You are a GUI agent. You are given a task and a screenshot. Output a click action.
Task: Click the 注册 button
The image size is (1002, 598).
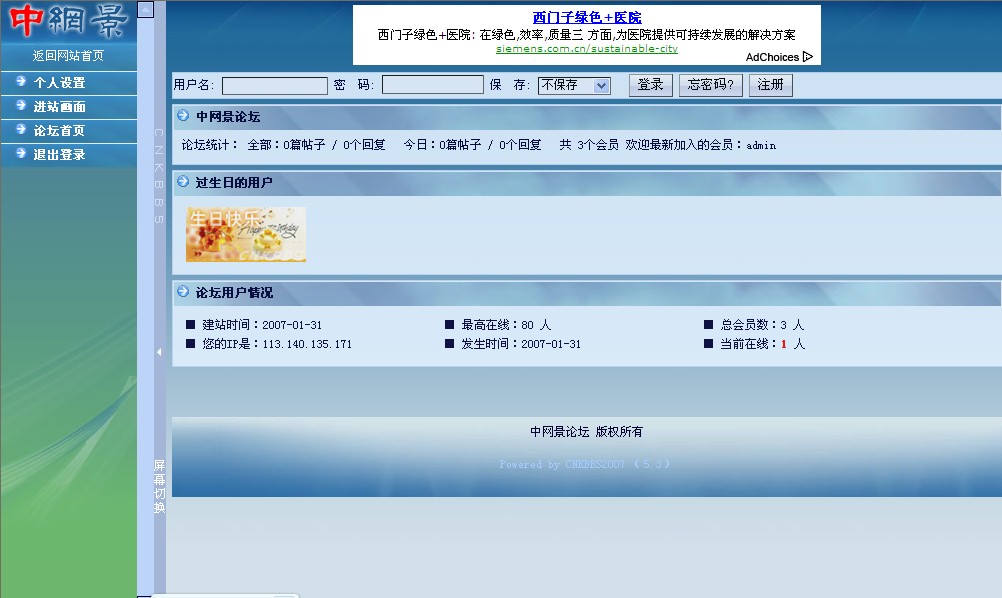point(771,85)
